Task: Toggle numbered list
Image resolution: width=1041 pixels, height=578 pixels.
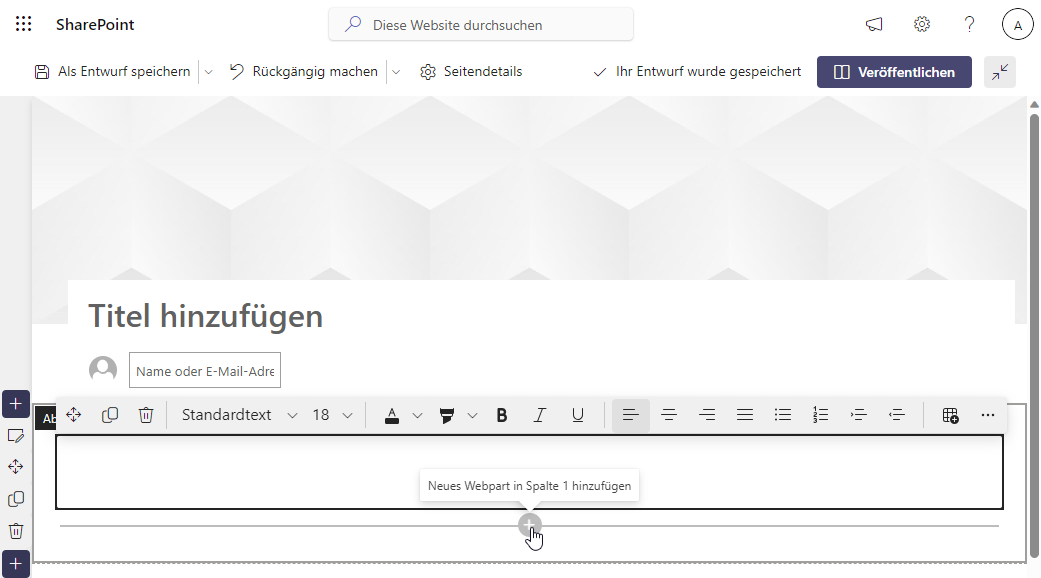Action: [x=821, y=415]
